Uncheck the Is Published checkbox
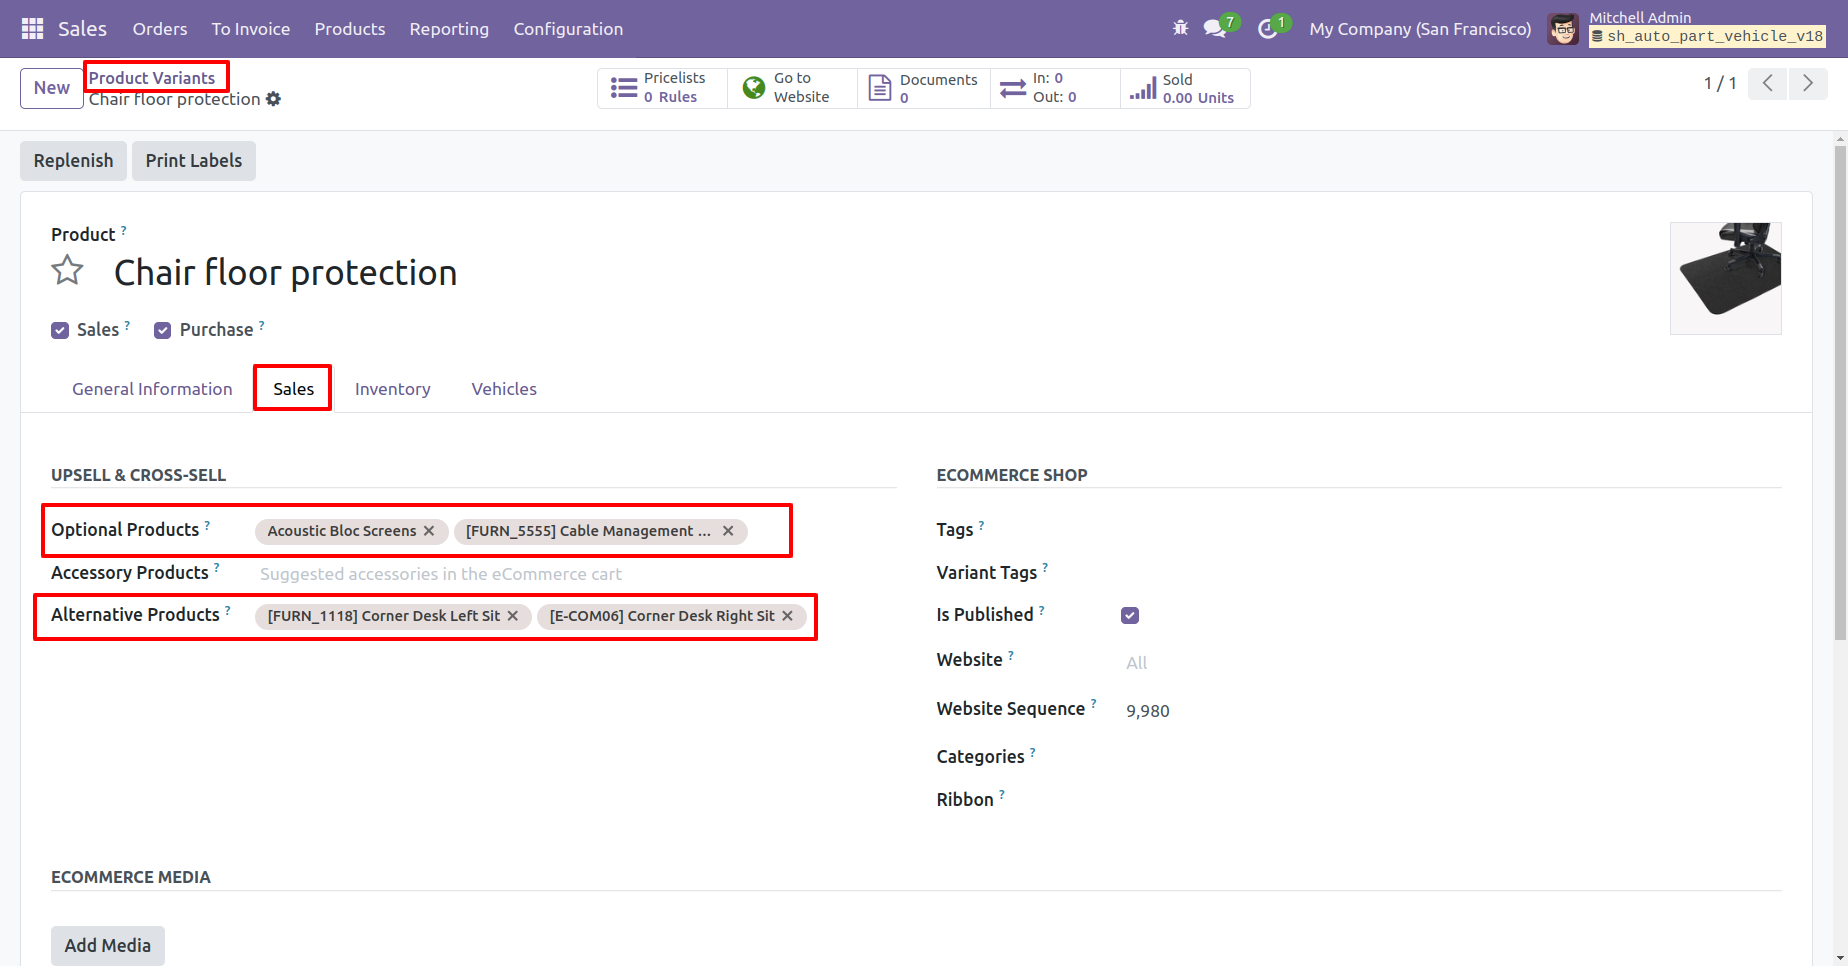Viewport: 1848px width, 966px height. tap(1130, 615)
